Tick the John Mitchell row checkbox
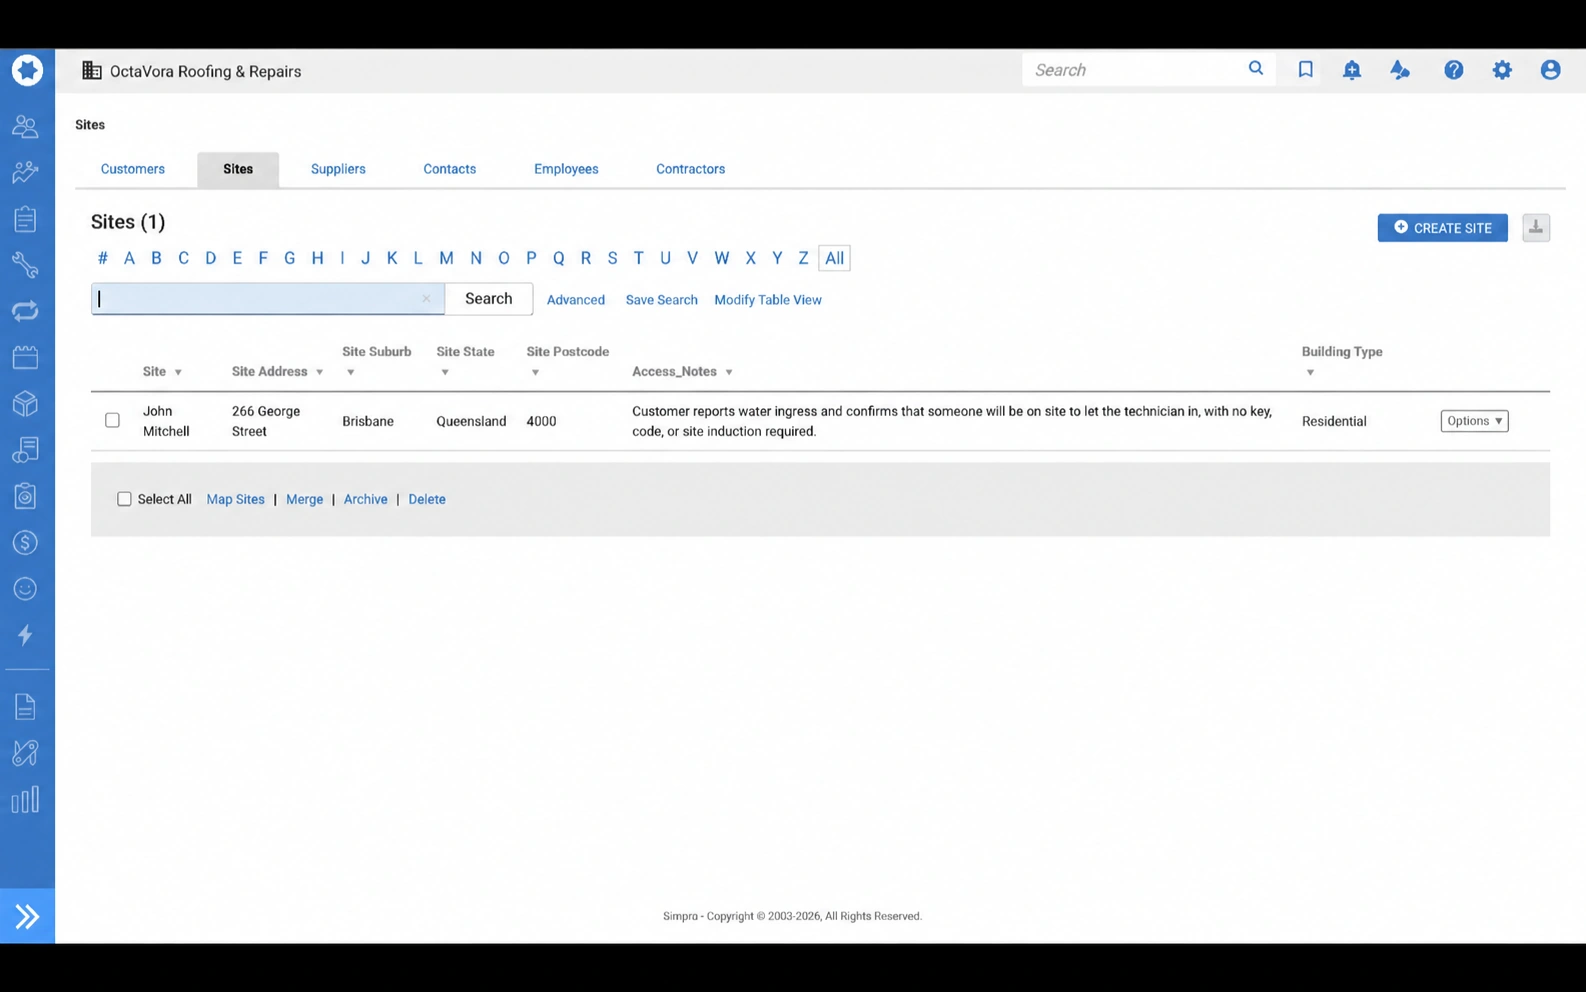The width and height of the screenshot is (1586, 992). 112,420
